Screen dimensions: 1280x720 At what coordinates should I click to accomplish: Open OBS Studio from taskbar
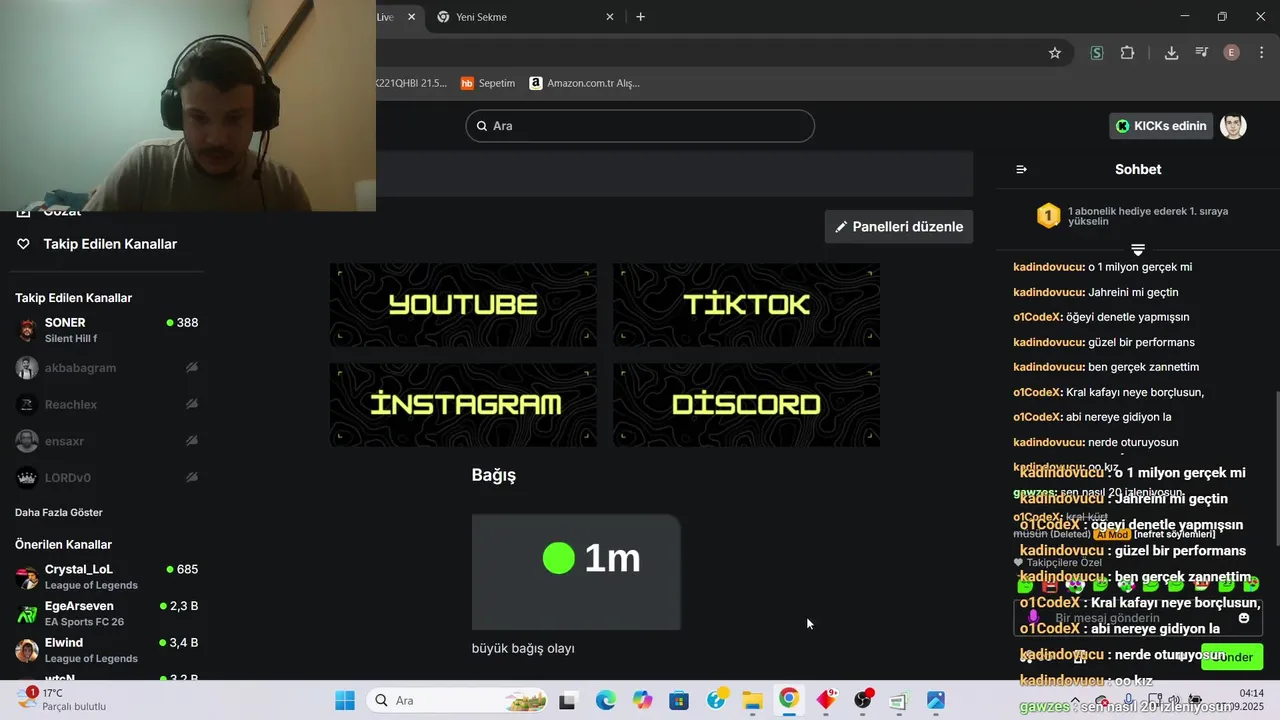click(863, 700)
